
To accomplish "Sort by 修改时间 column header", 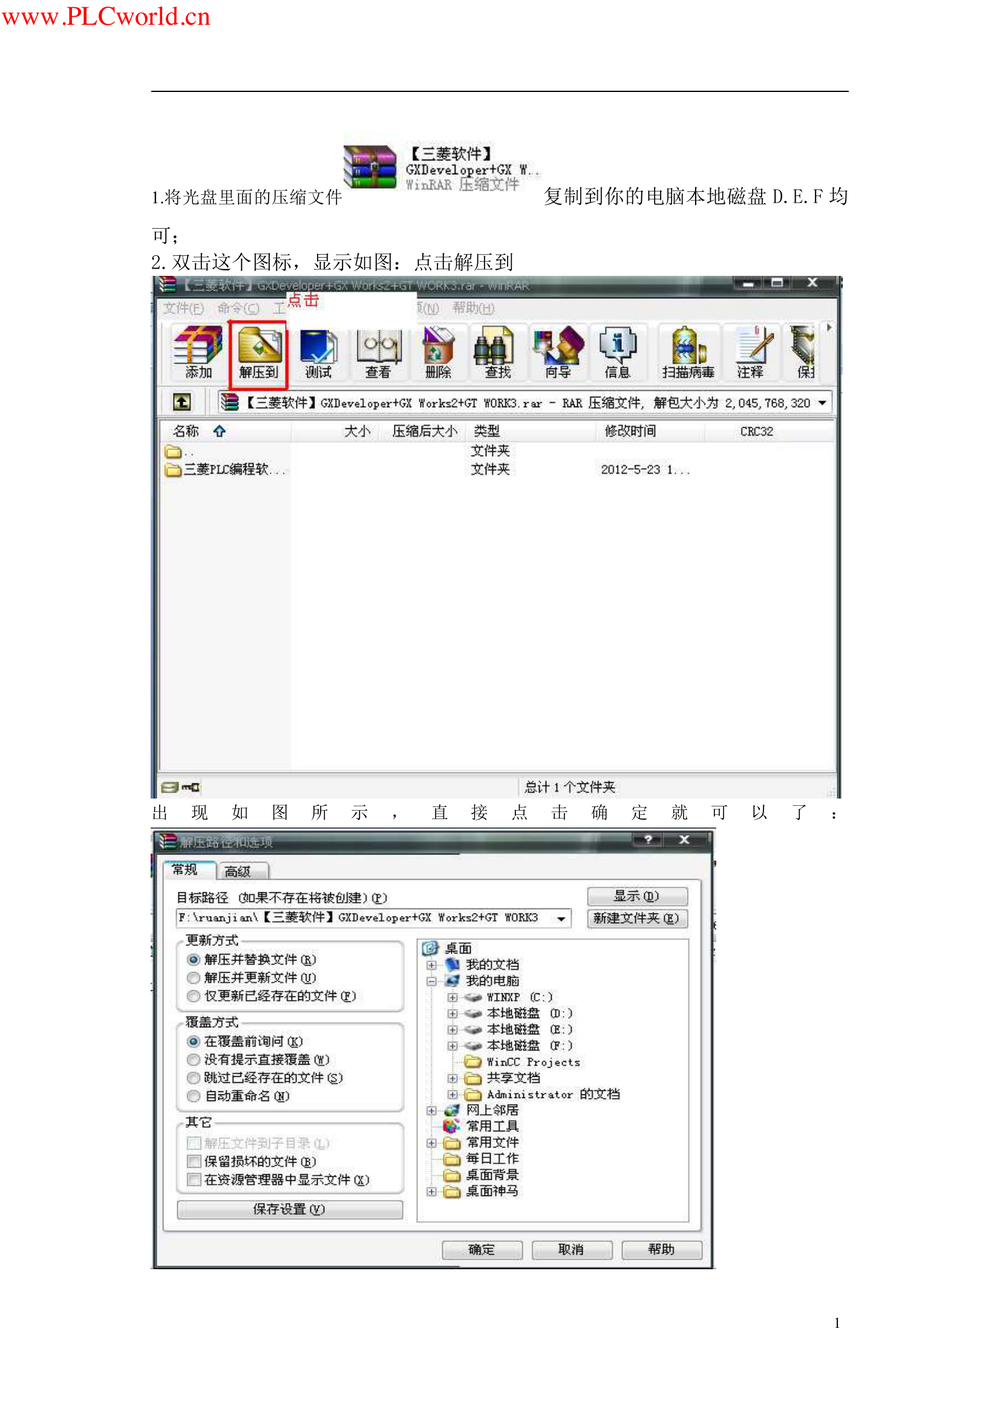I will coord(630,431).
